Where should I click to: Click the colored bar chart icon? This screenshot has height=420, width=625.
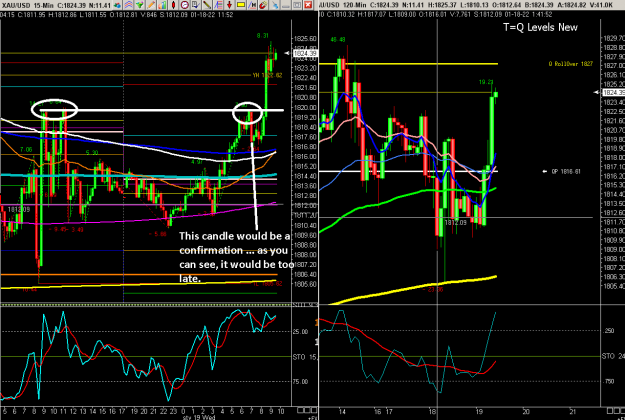click(x=162, y=5)
